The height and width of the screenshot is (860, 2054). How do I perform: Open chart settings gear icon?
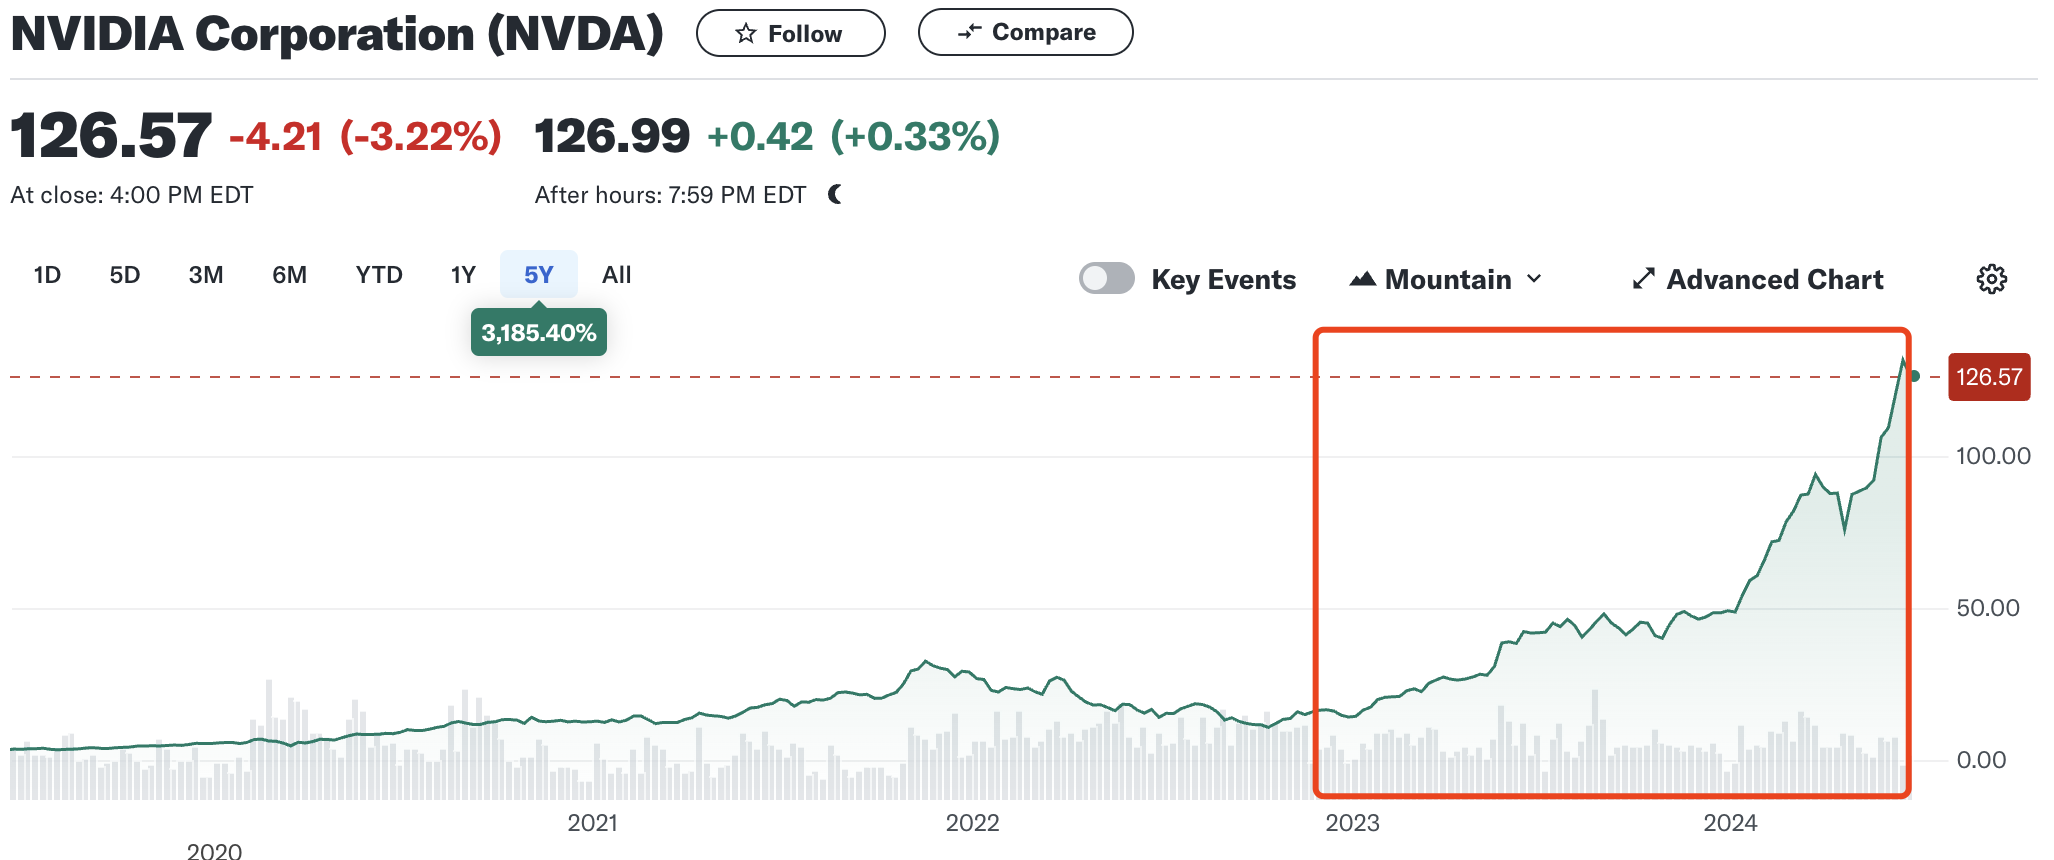pos(1991,279)
